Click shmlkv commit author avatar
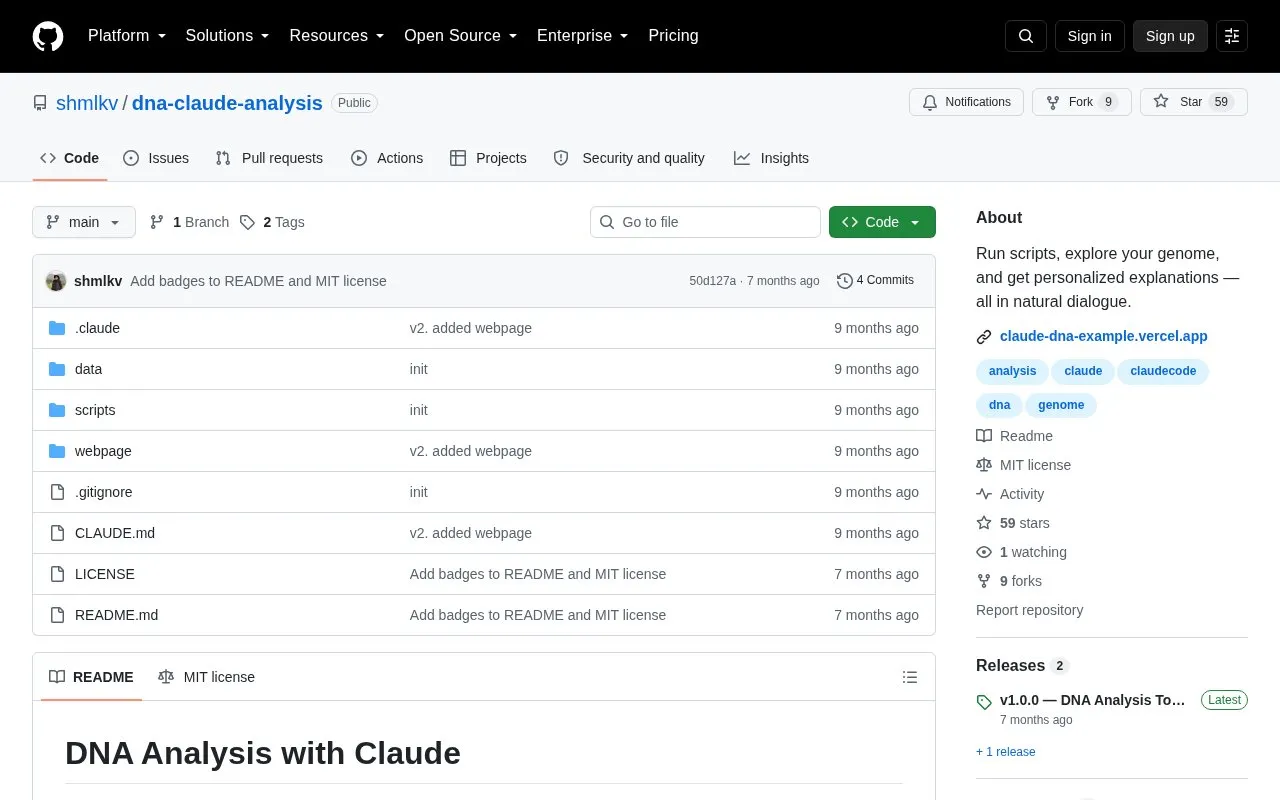This screenshot has height=800, width=1280. pyautogui.click(x=56, y=281)
